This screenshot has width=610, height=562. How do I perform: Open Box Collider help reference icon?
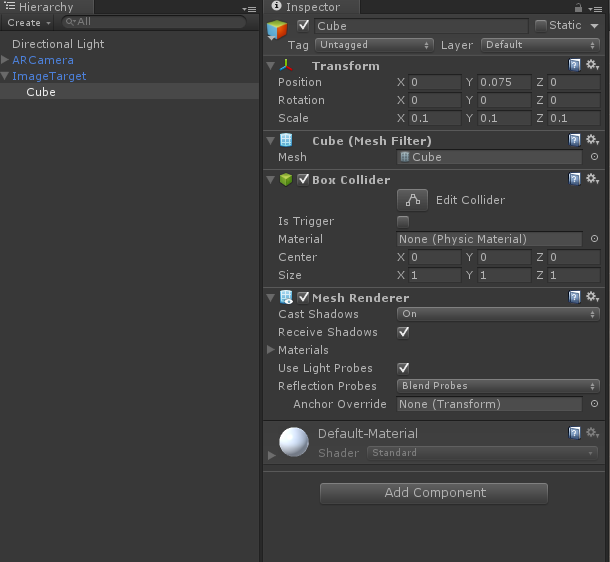click(574, 179)
